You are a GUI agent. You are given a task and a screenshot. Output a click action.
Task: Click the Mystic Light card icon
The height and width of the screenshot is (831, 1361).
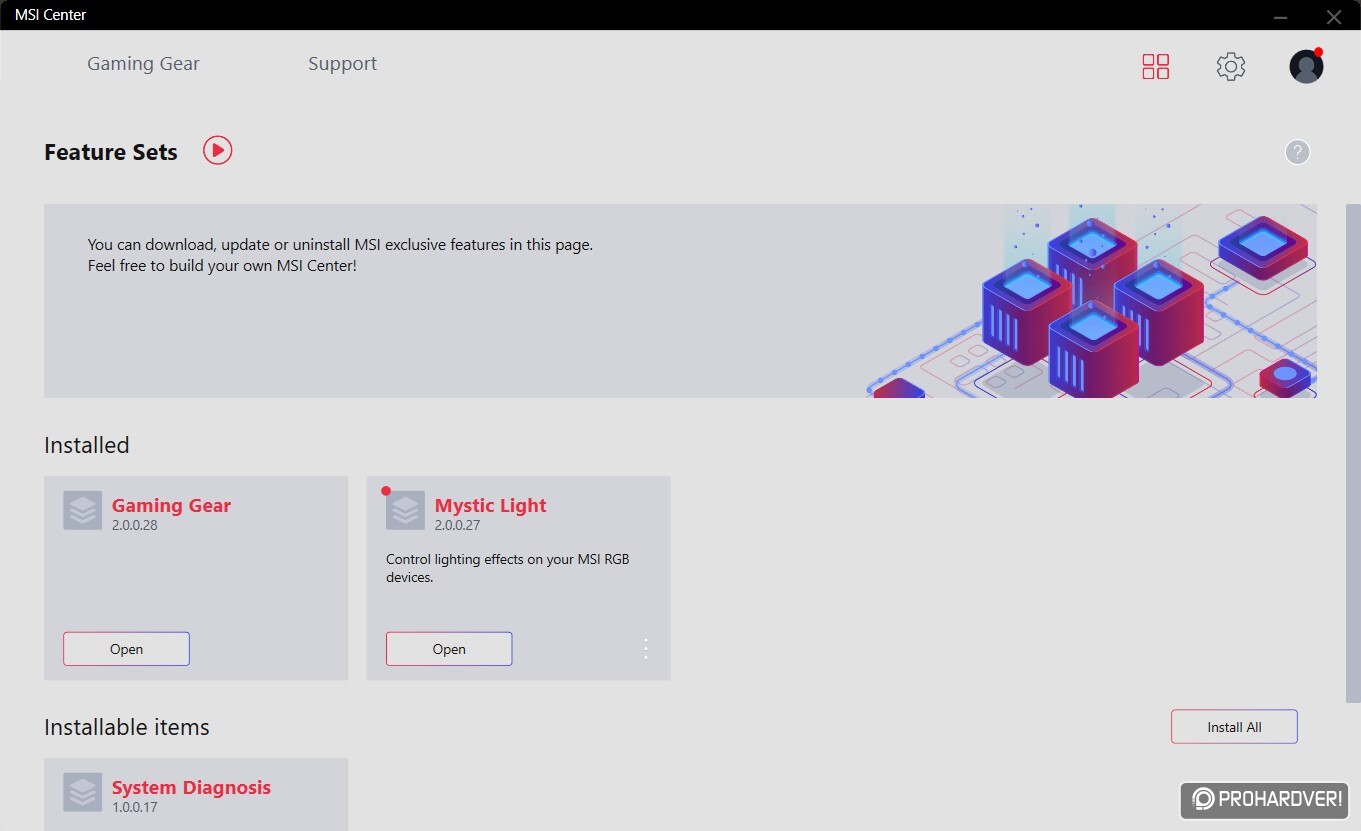click(405, 510)
